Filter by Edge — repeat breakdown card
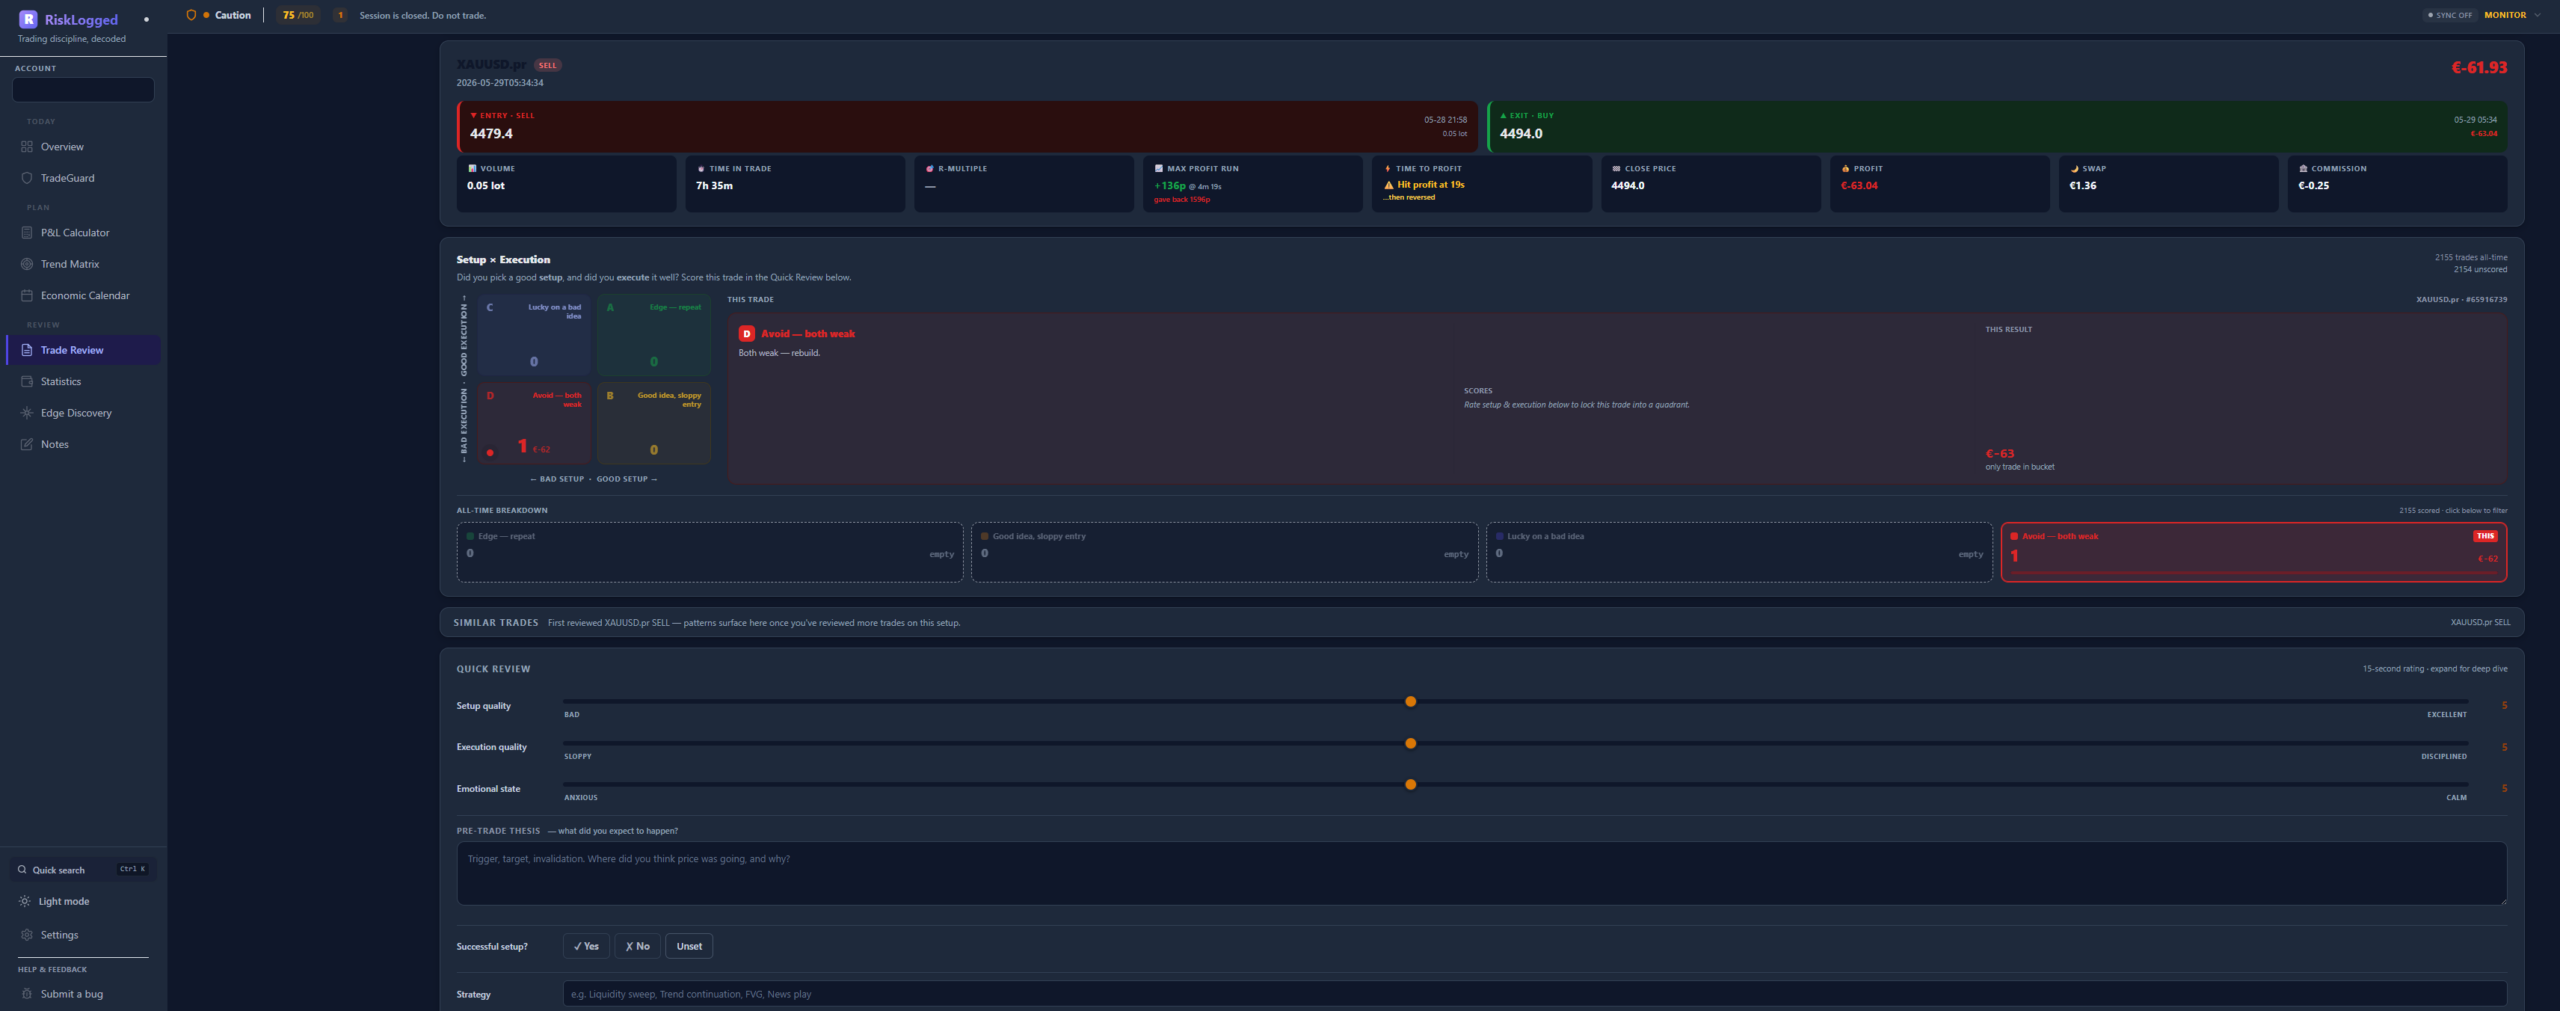Screen dimensions: 2560x1011 pos(710,552)
